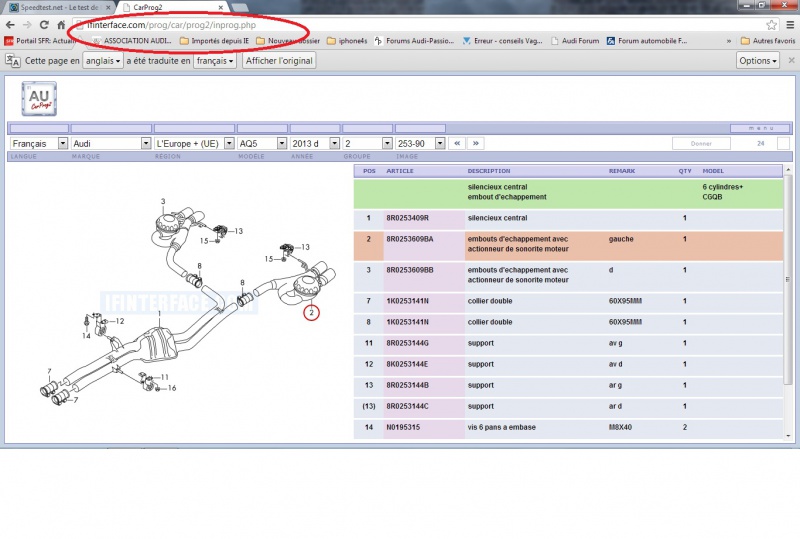
Task: Click circled part number 2 in diagram
Action: click(312, 313)
